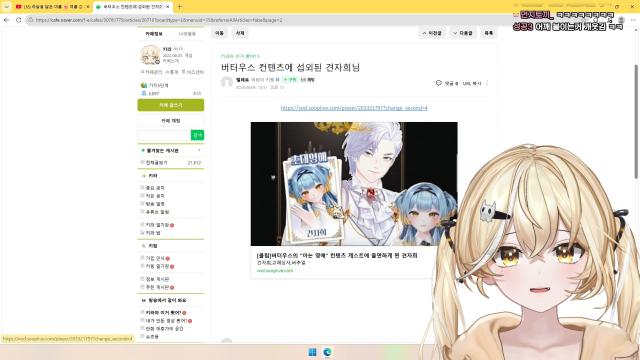
Task: Click the 삭제 button above the post
Action: click(240, 33)
